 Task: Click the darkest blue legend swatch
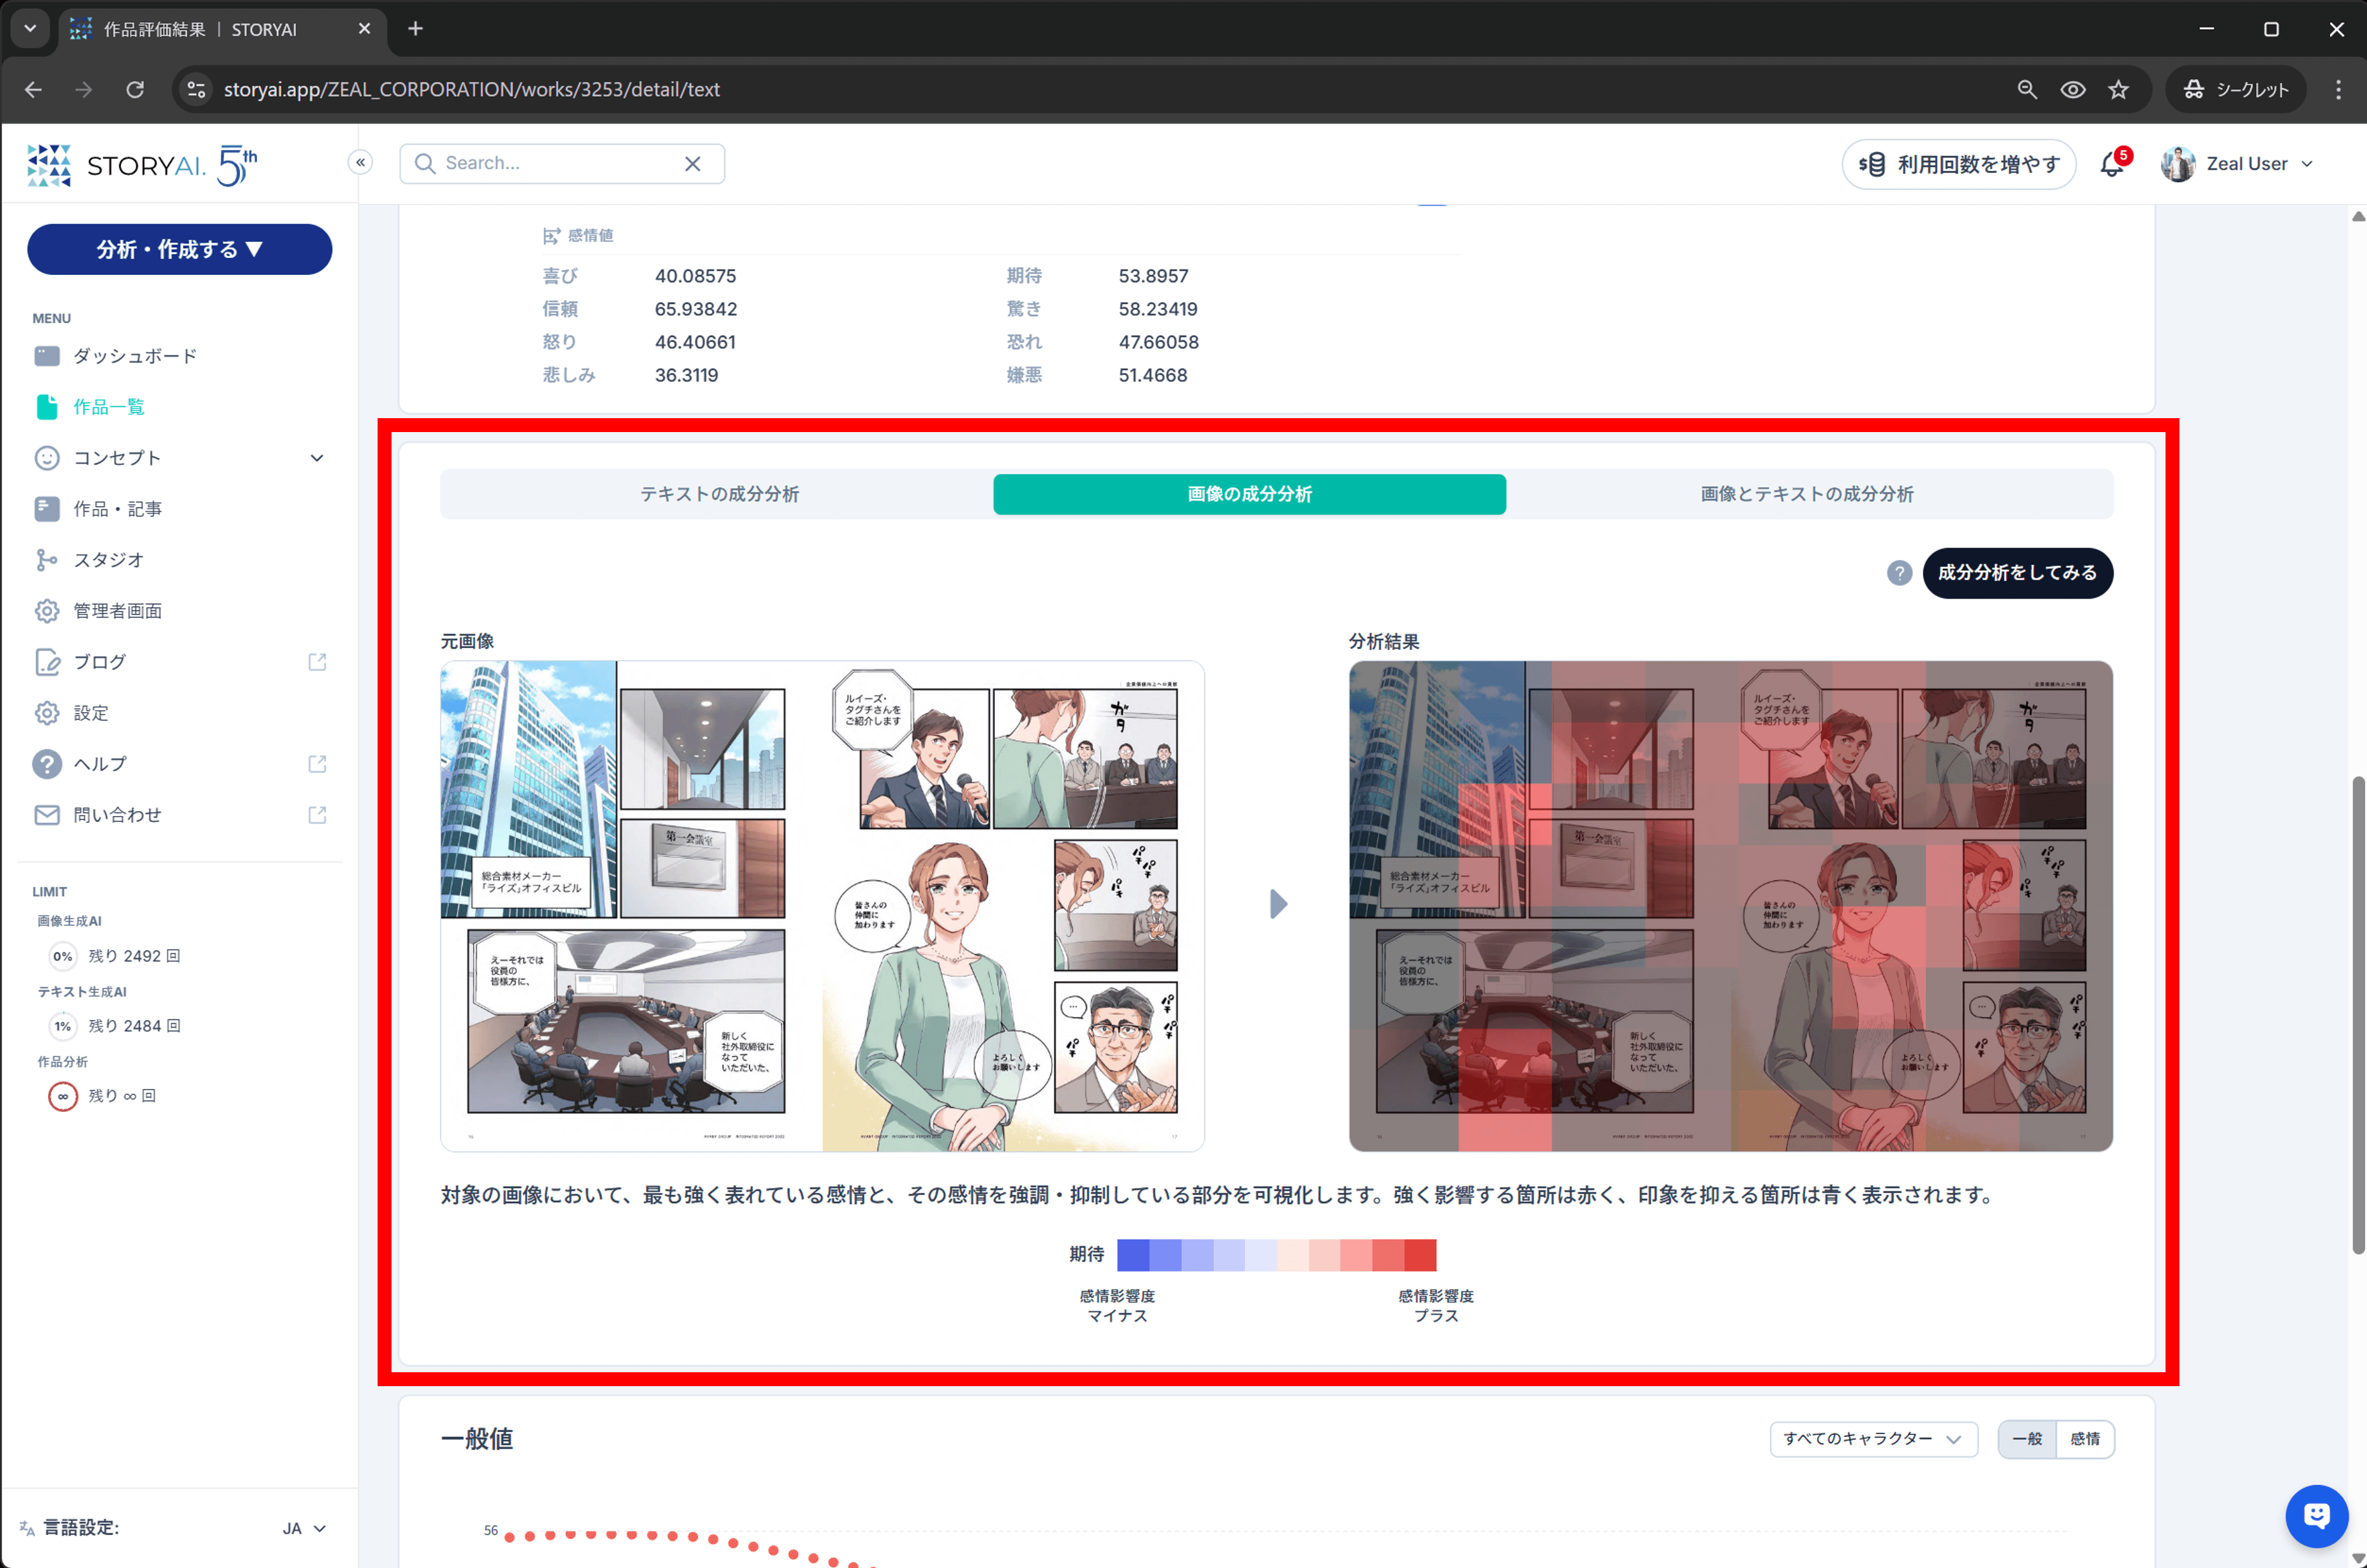point(1133,1255)
